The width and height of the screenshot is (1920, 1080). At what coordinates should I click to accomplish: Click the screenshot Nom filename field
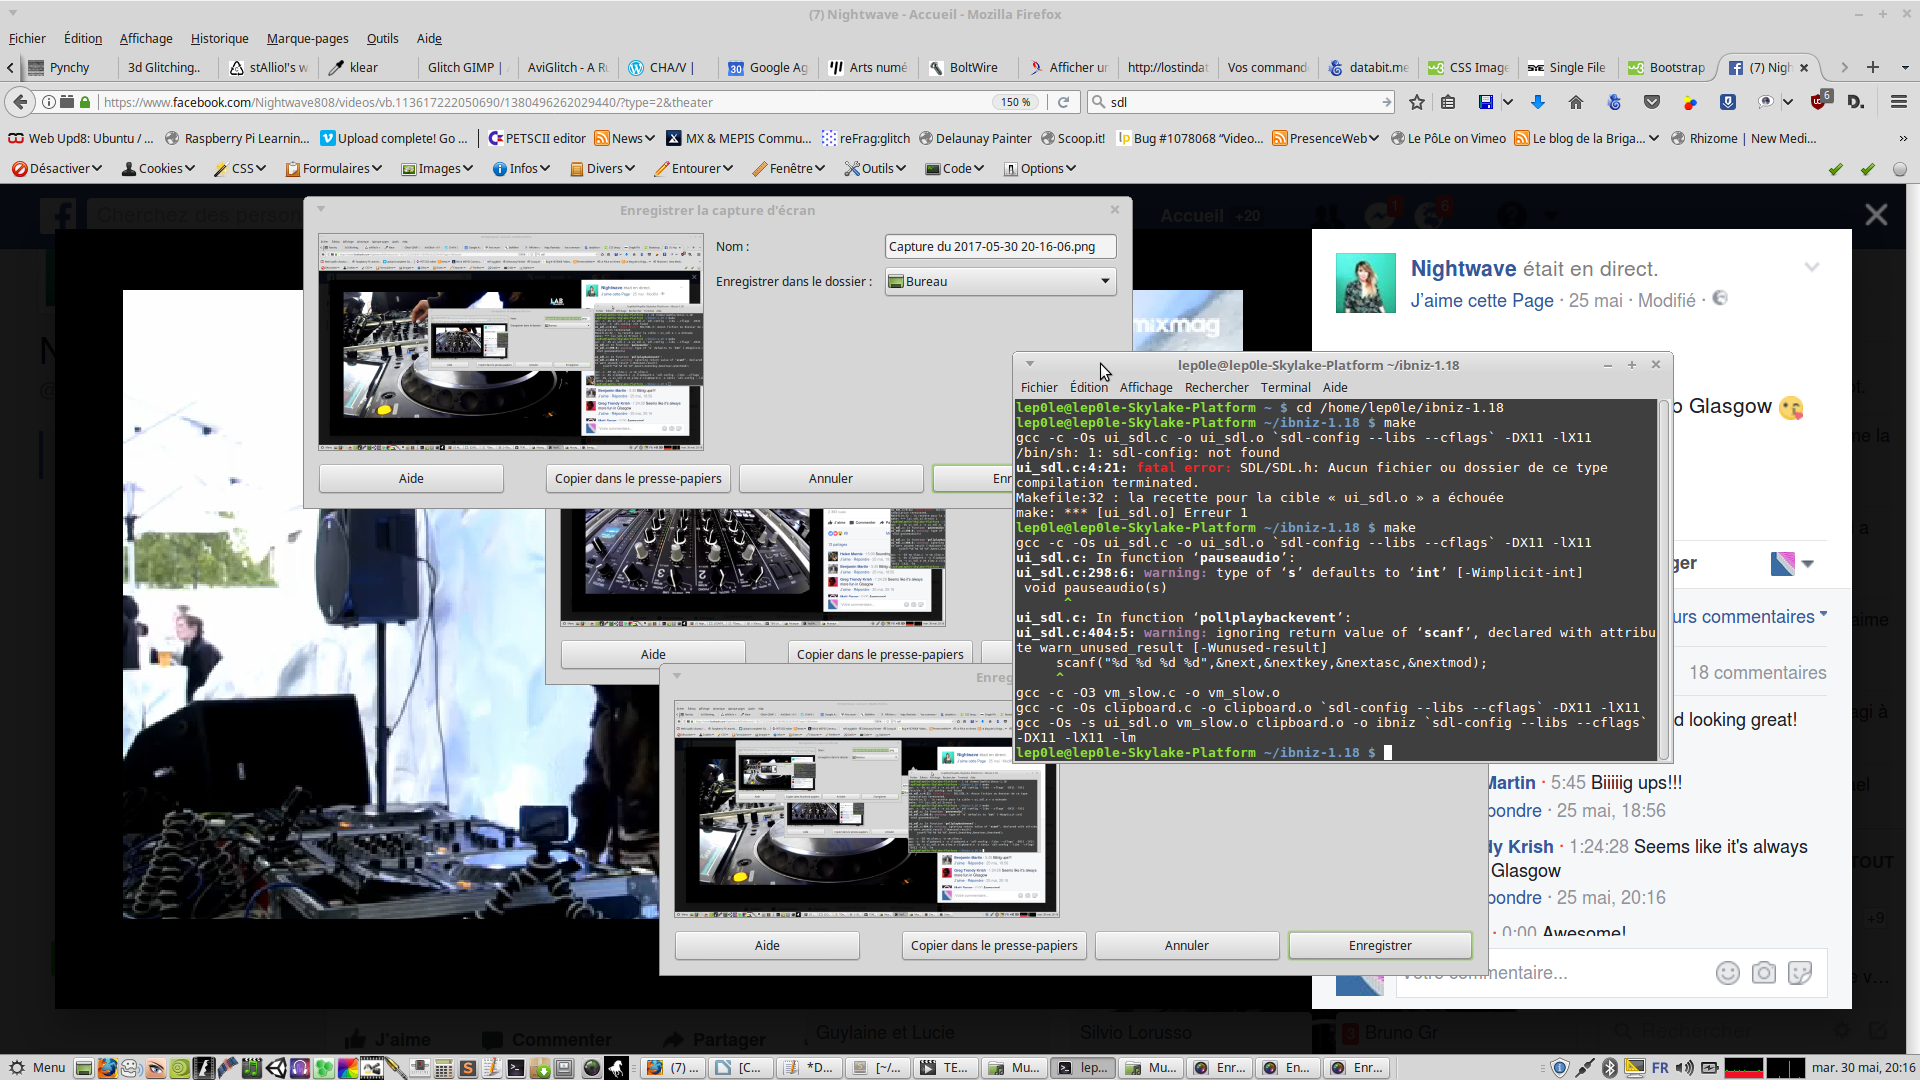click(x=1000, y=247)
